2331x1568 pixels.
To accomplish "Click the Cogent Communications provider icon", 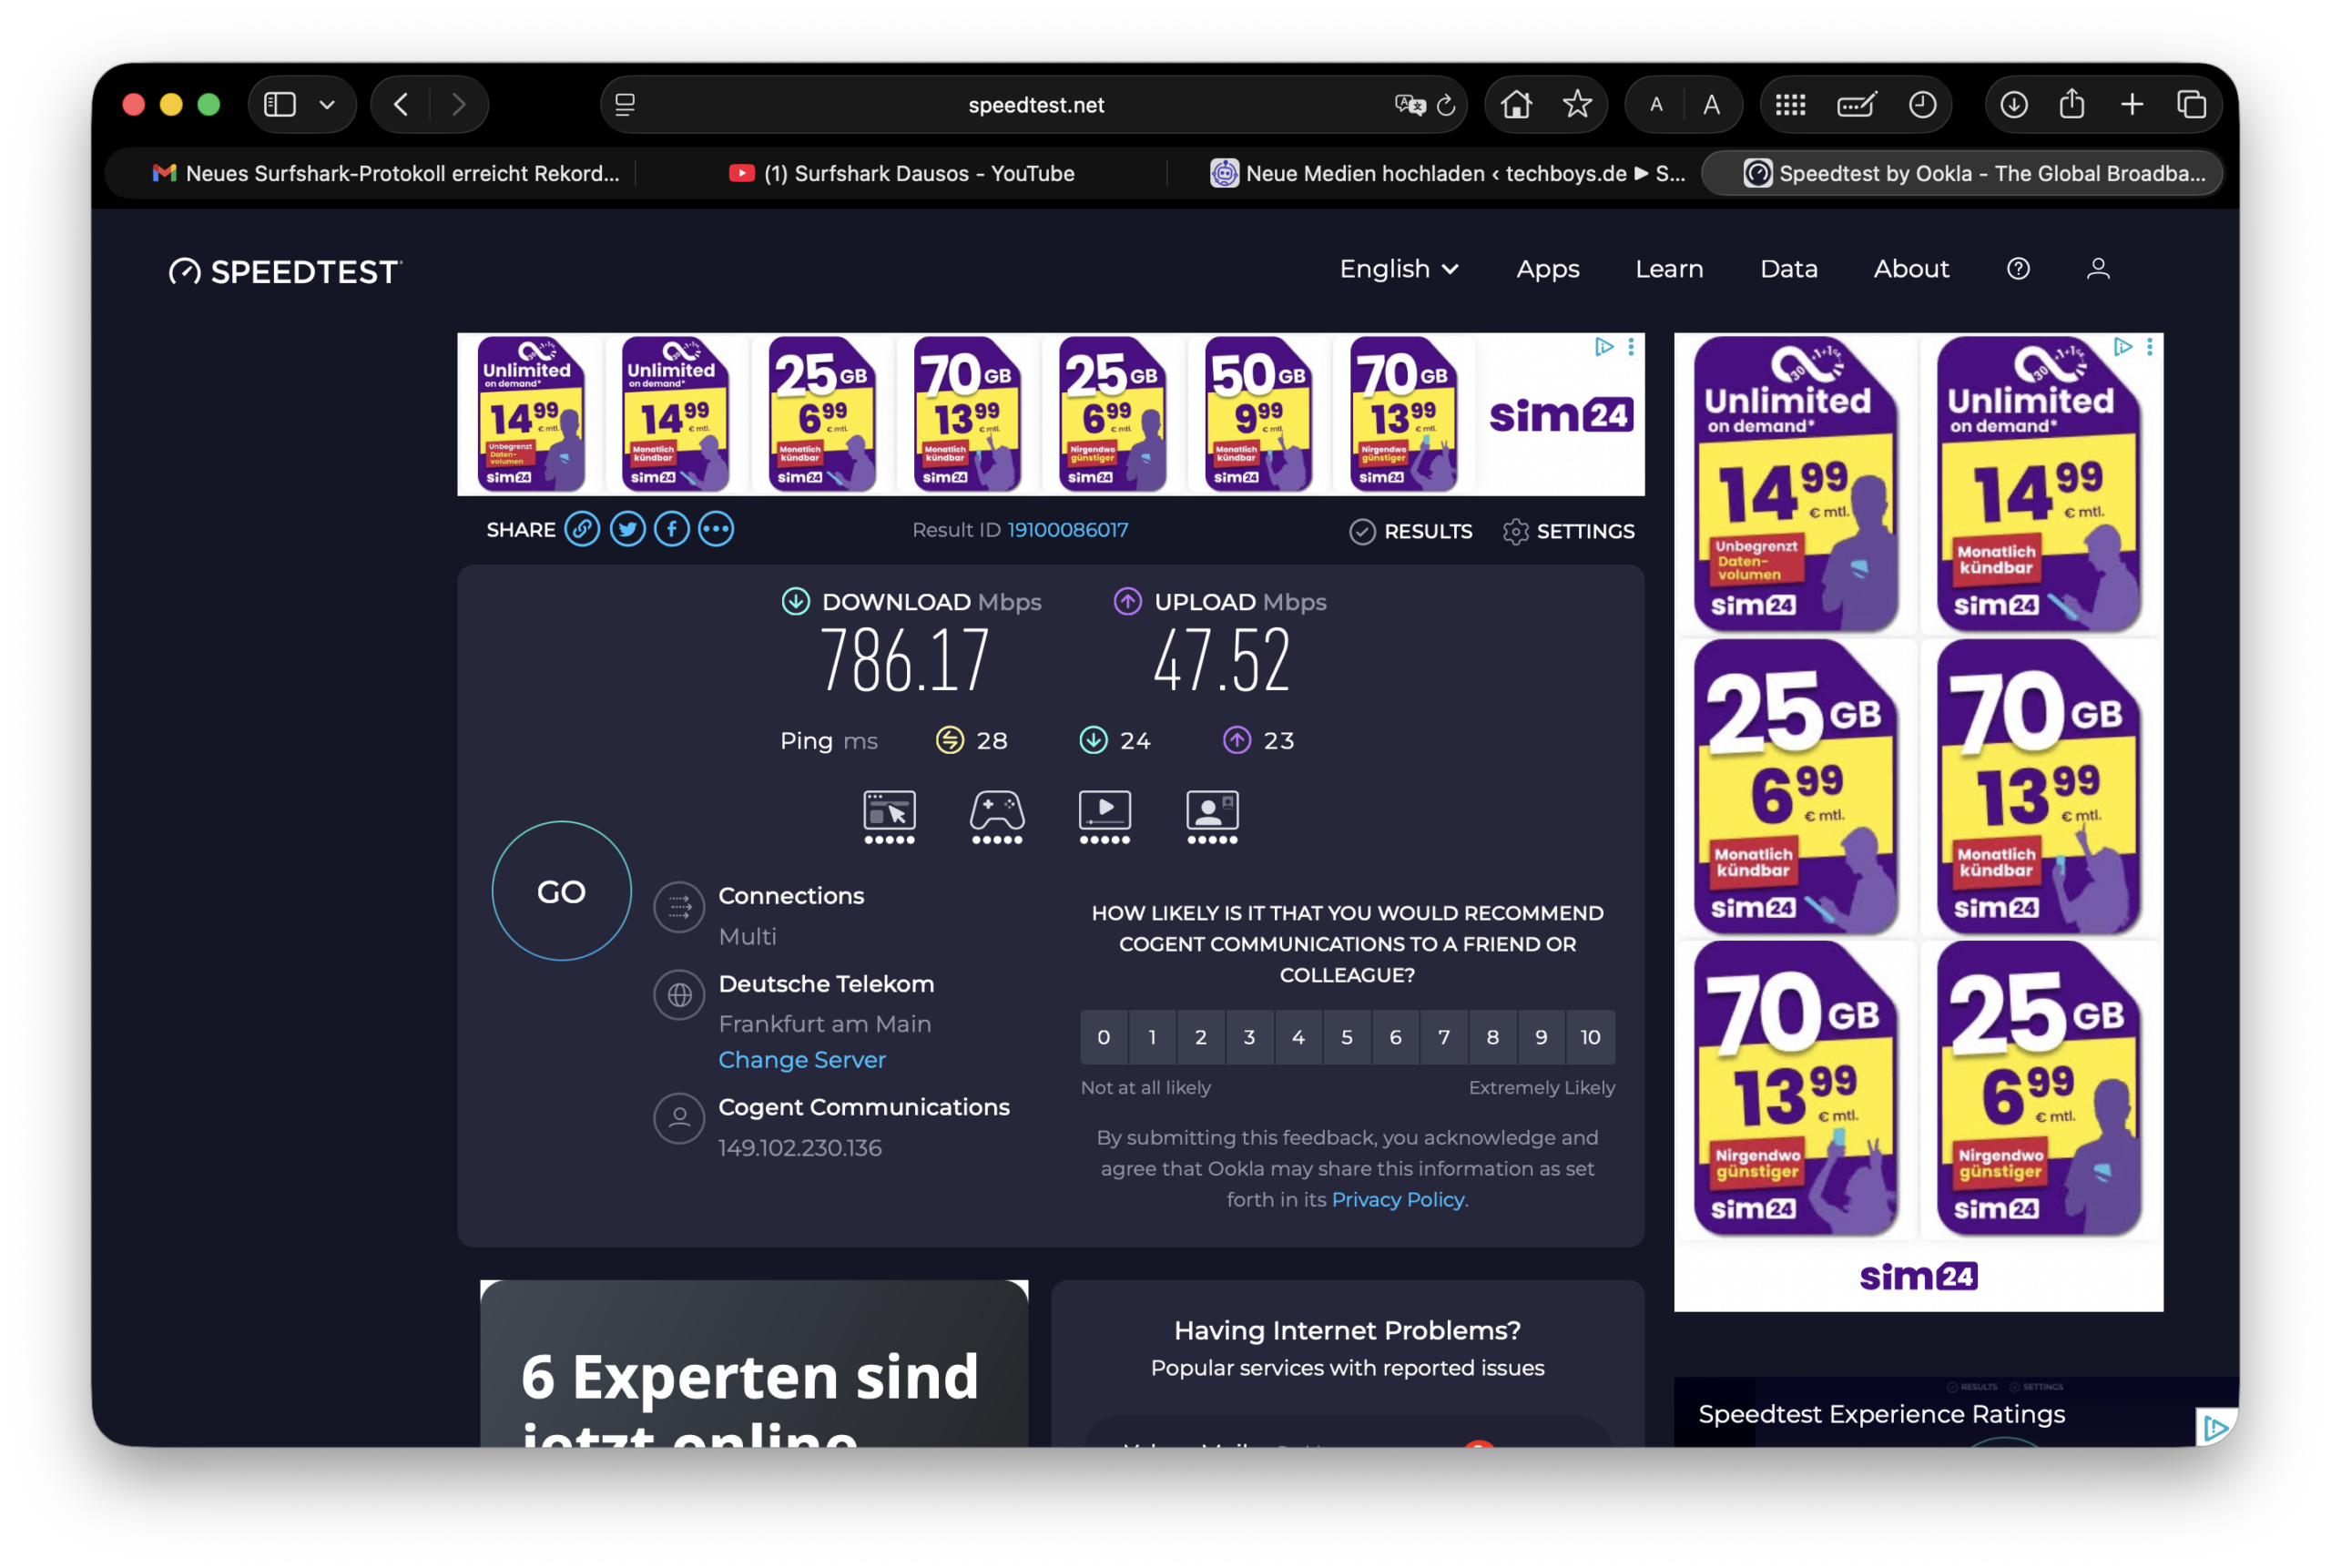I will tap(679, 1118).
